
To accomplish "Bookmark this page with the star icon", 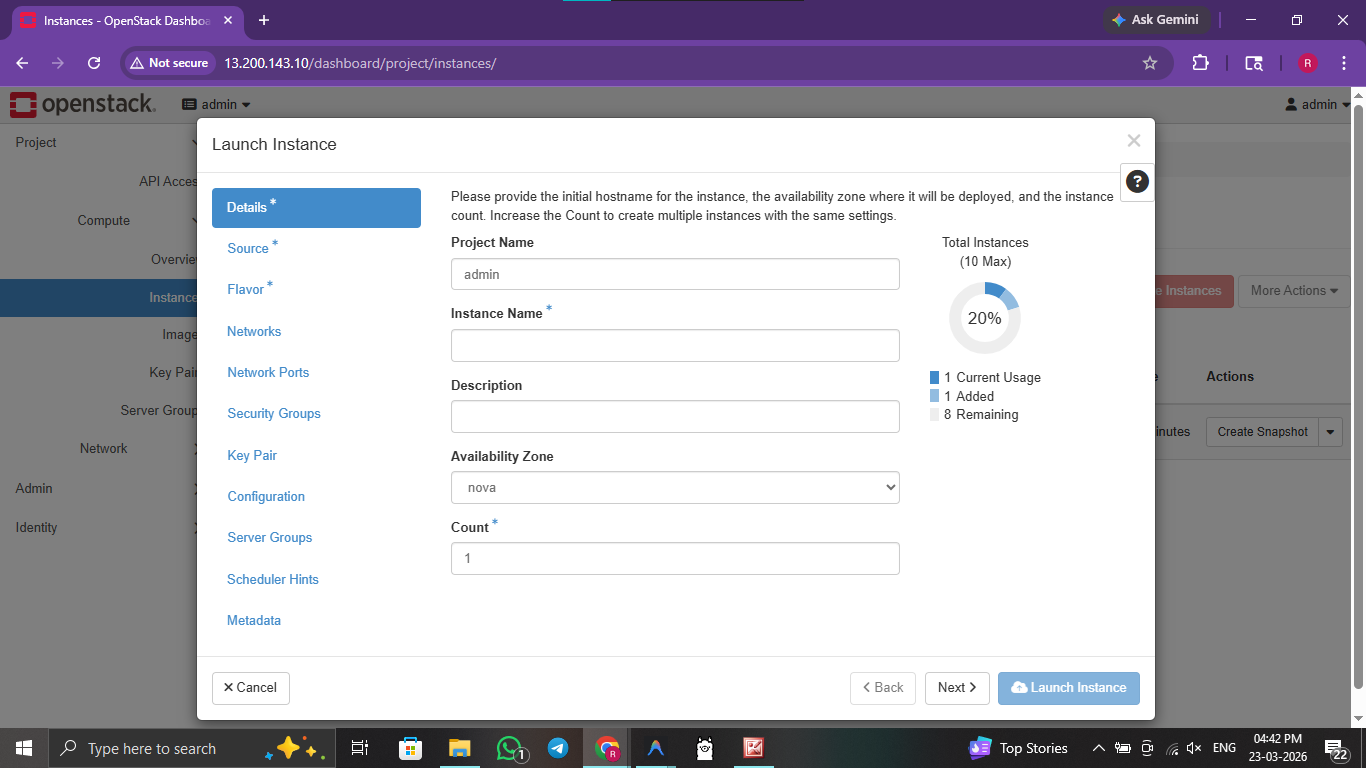I will coord(1150,63).
